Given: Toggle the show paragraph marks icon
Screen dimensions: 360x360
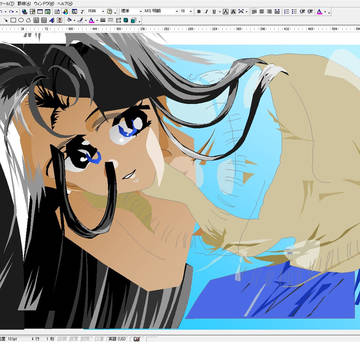Looking at the screenshot, I should (x=82, y=12).
